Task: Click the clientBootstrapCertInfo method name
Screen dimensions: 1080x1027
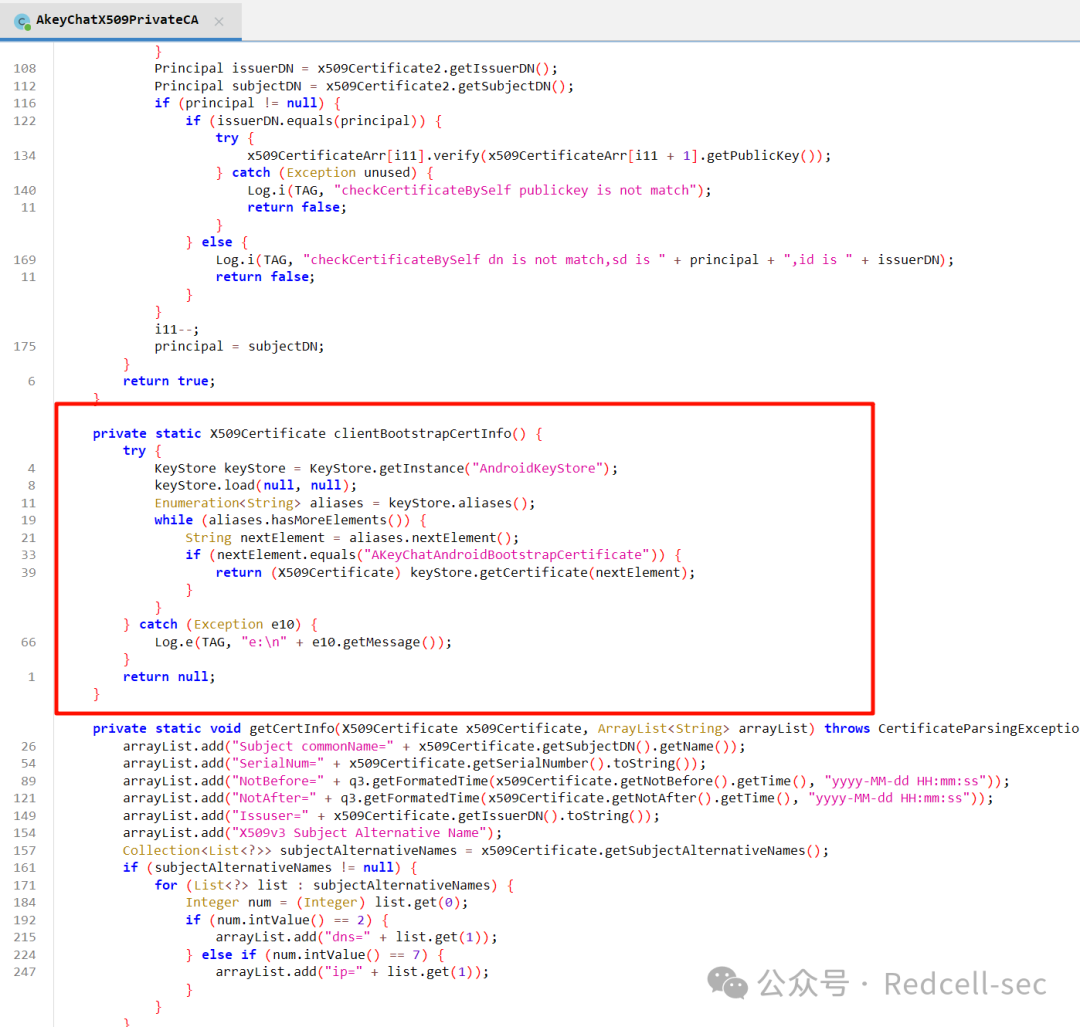Action: click(x=422, y=433)
